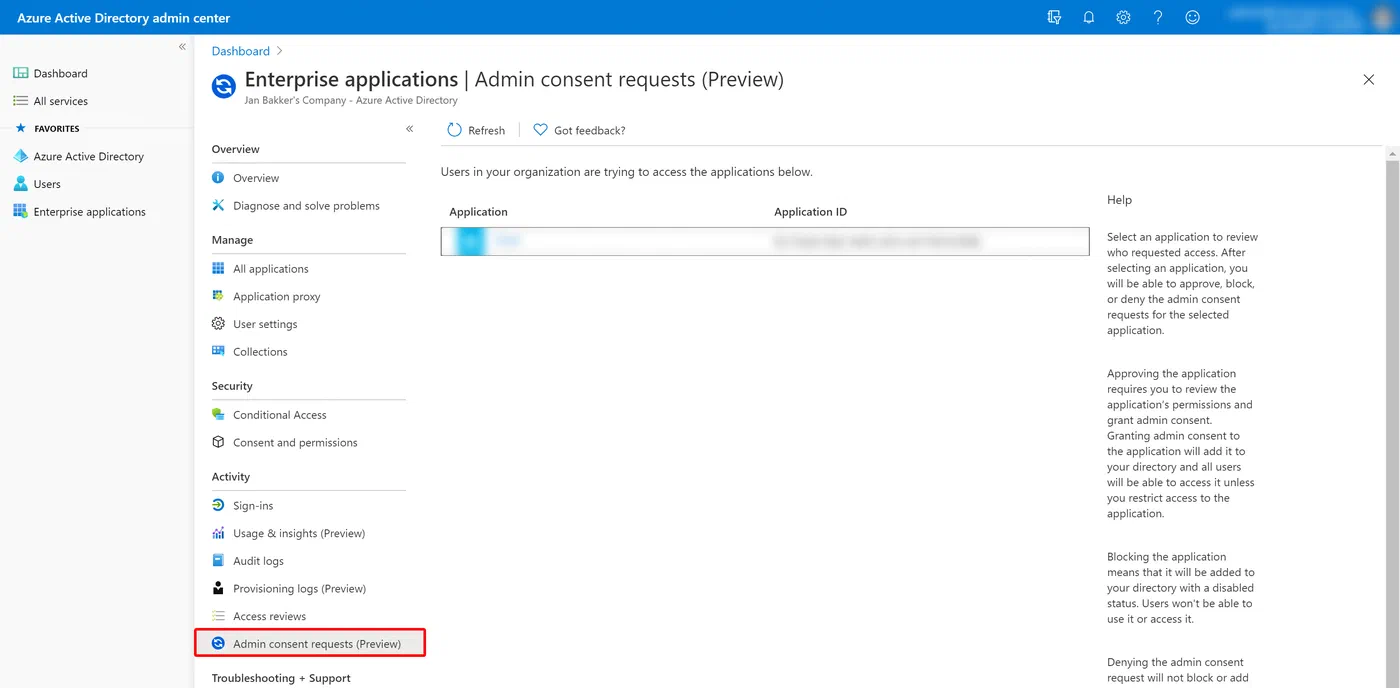Open Dashboard in the left menu
This screenshot has height=688, width=1400.
(x=60, y=73)
